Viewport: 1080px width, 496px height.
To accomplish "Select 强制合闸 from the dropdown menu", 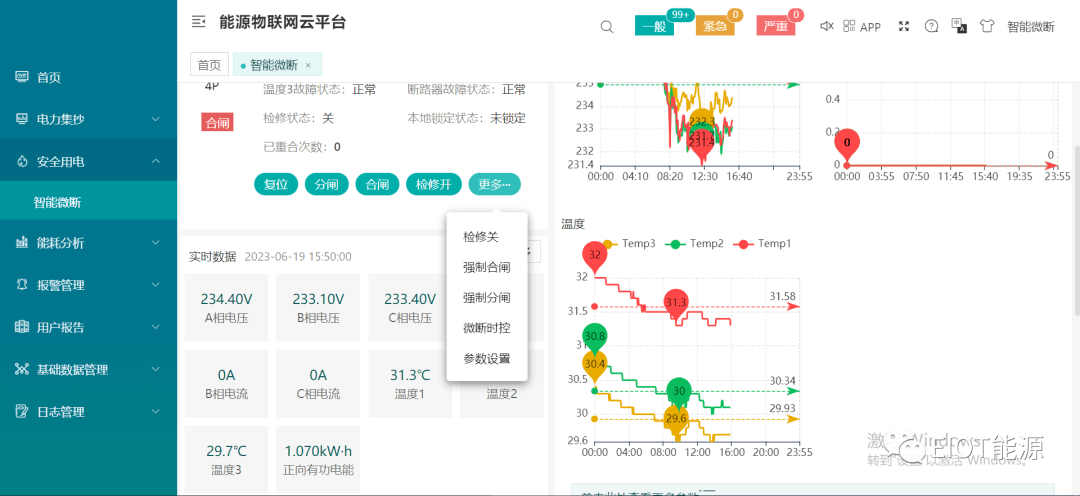I will [487, 267].
